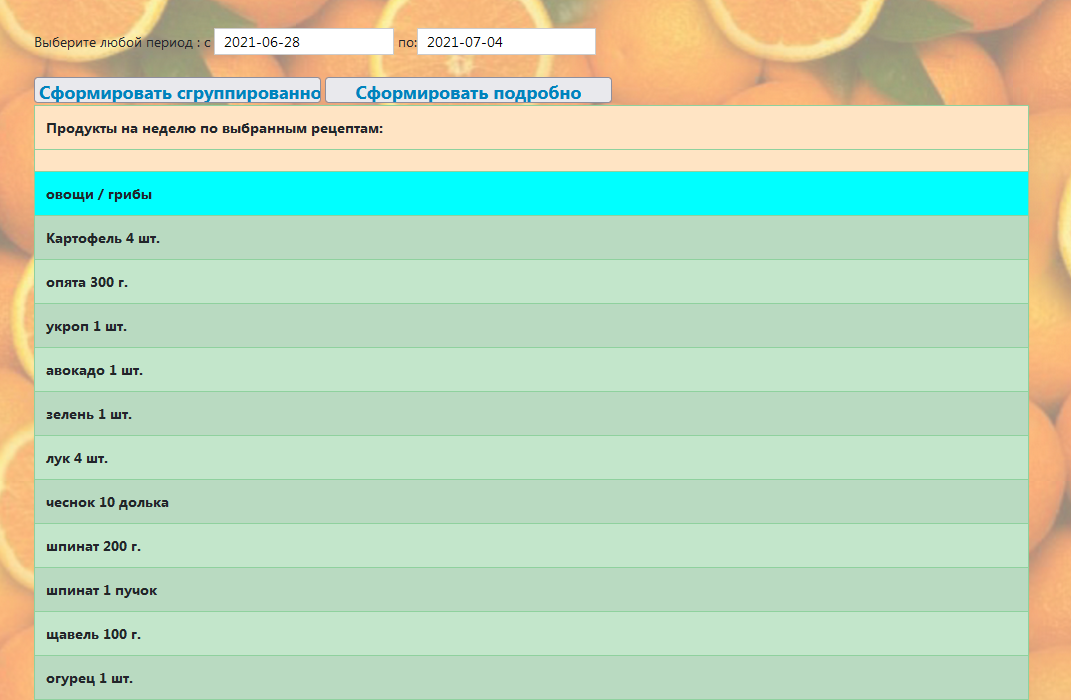This screenshot has height=700, width=1071.
Task: Click the Сформировать подробно button
Action: tap(469, 91)
